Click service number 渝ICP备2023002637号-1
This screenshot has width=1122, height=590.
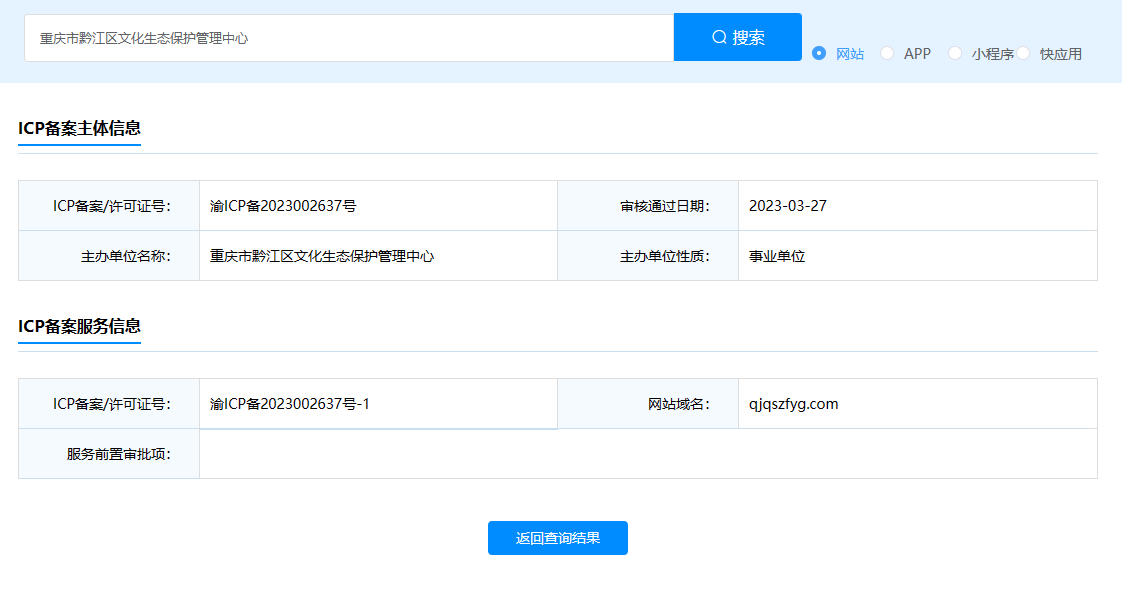pyautogui.click(x=289, y=404)
